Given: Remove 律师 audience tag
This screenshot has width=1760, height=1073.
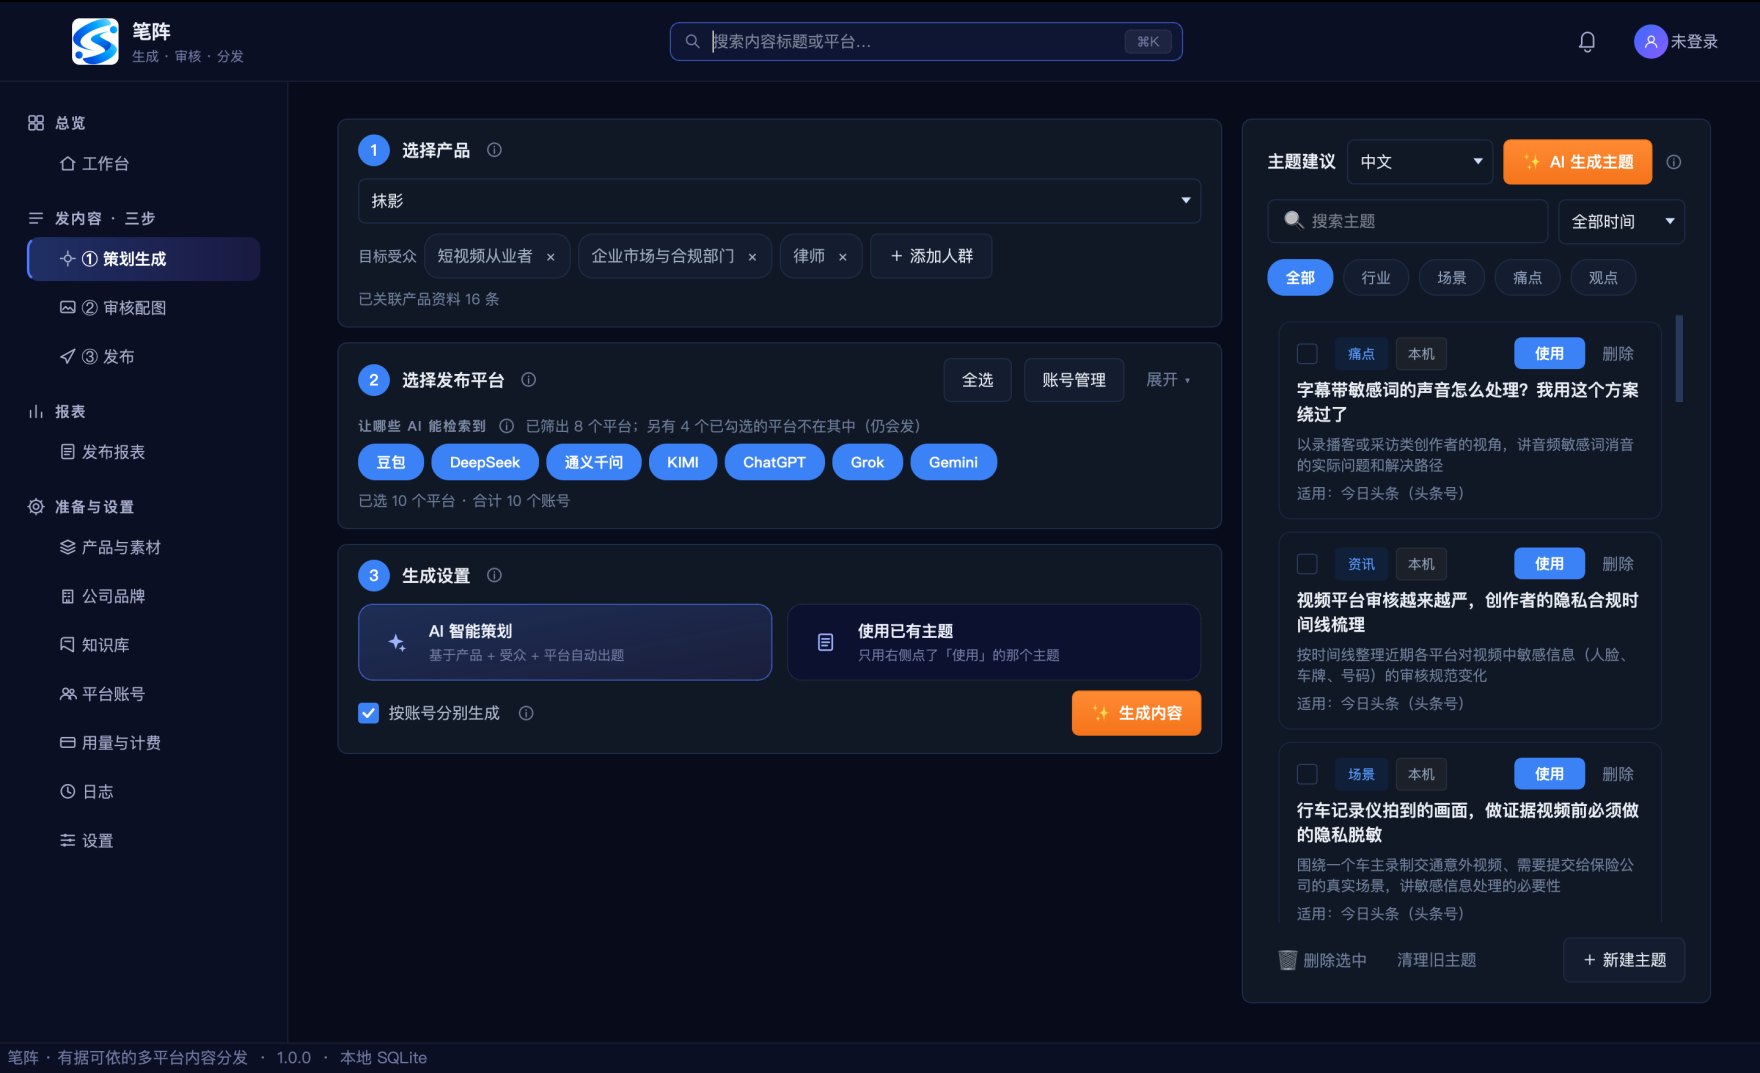Looking at the screenshot, I should pos(843,257).
